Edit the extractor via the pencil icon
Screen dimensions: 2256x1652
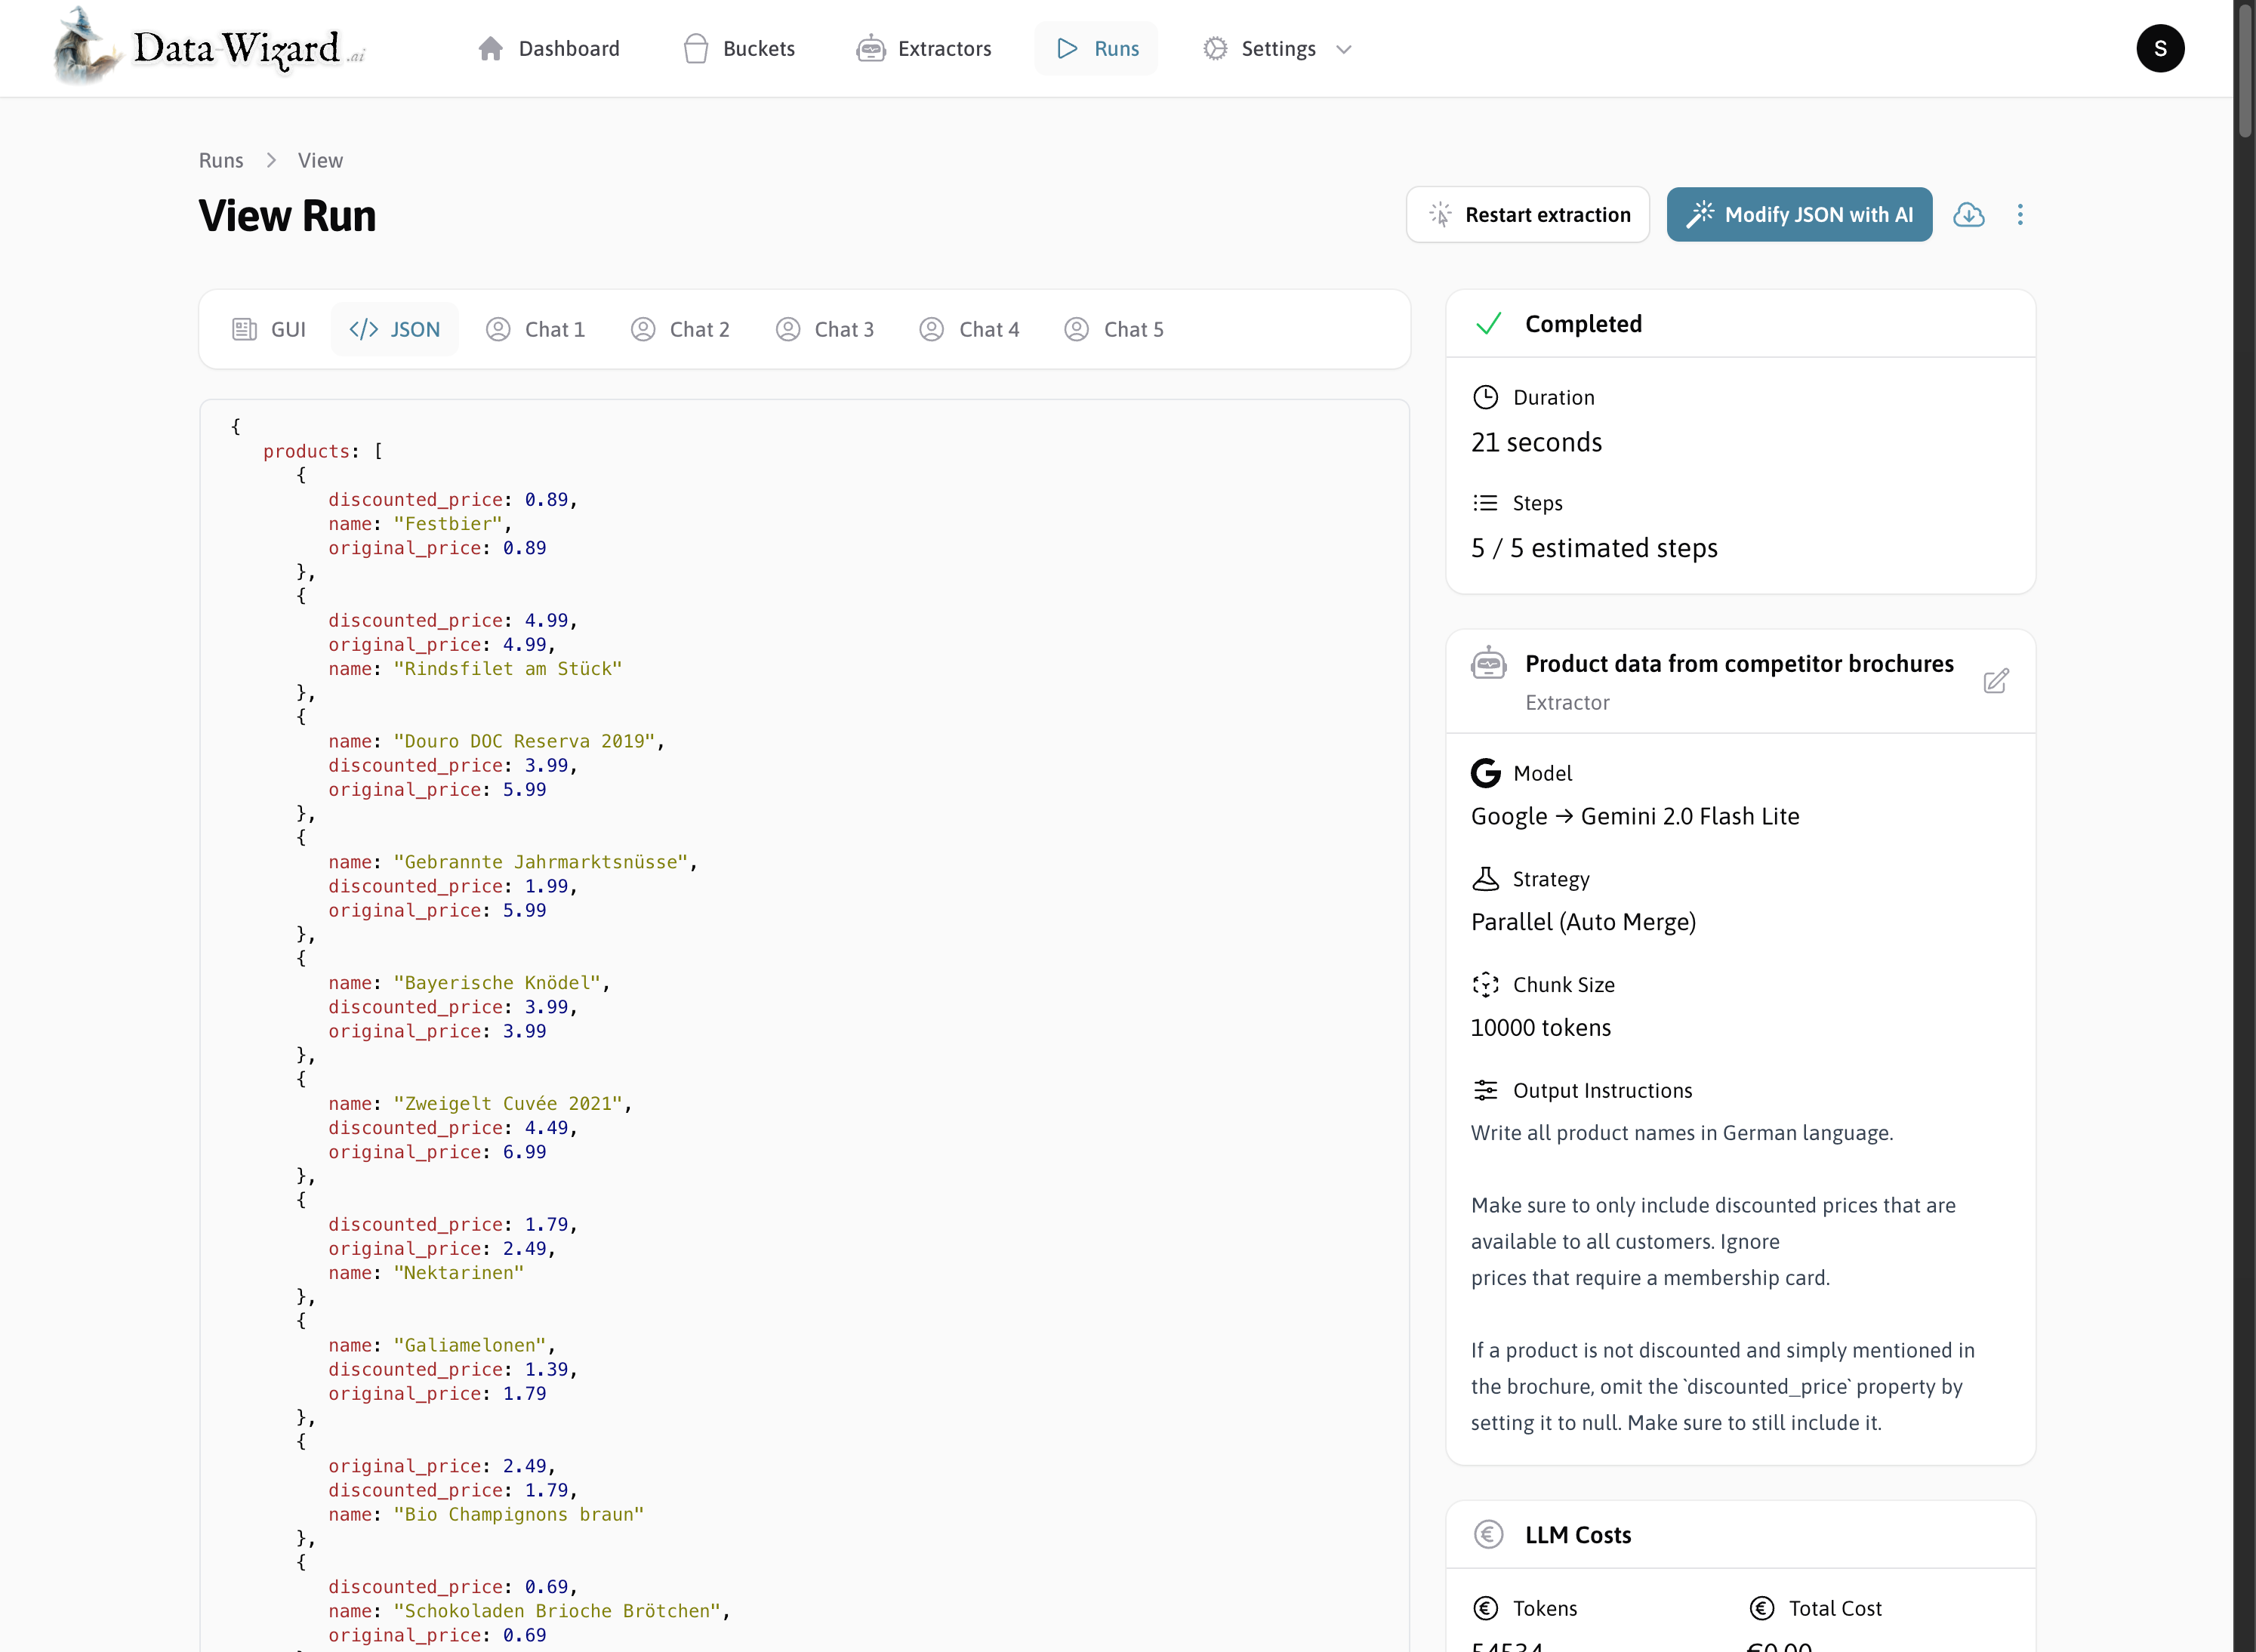(x=1996, y=681)
